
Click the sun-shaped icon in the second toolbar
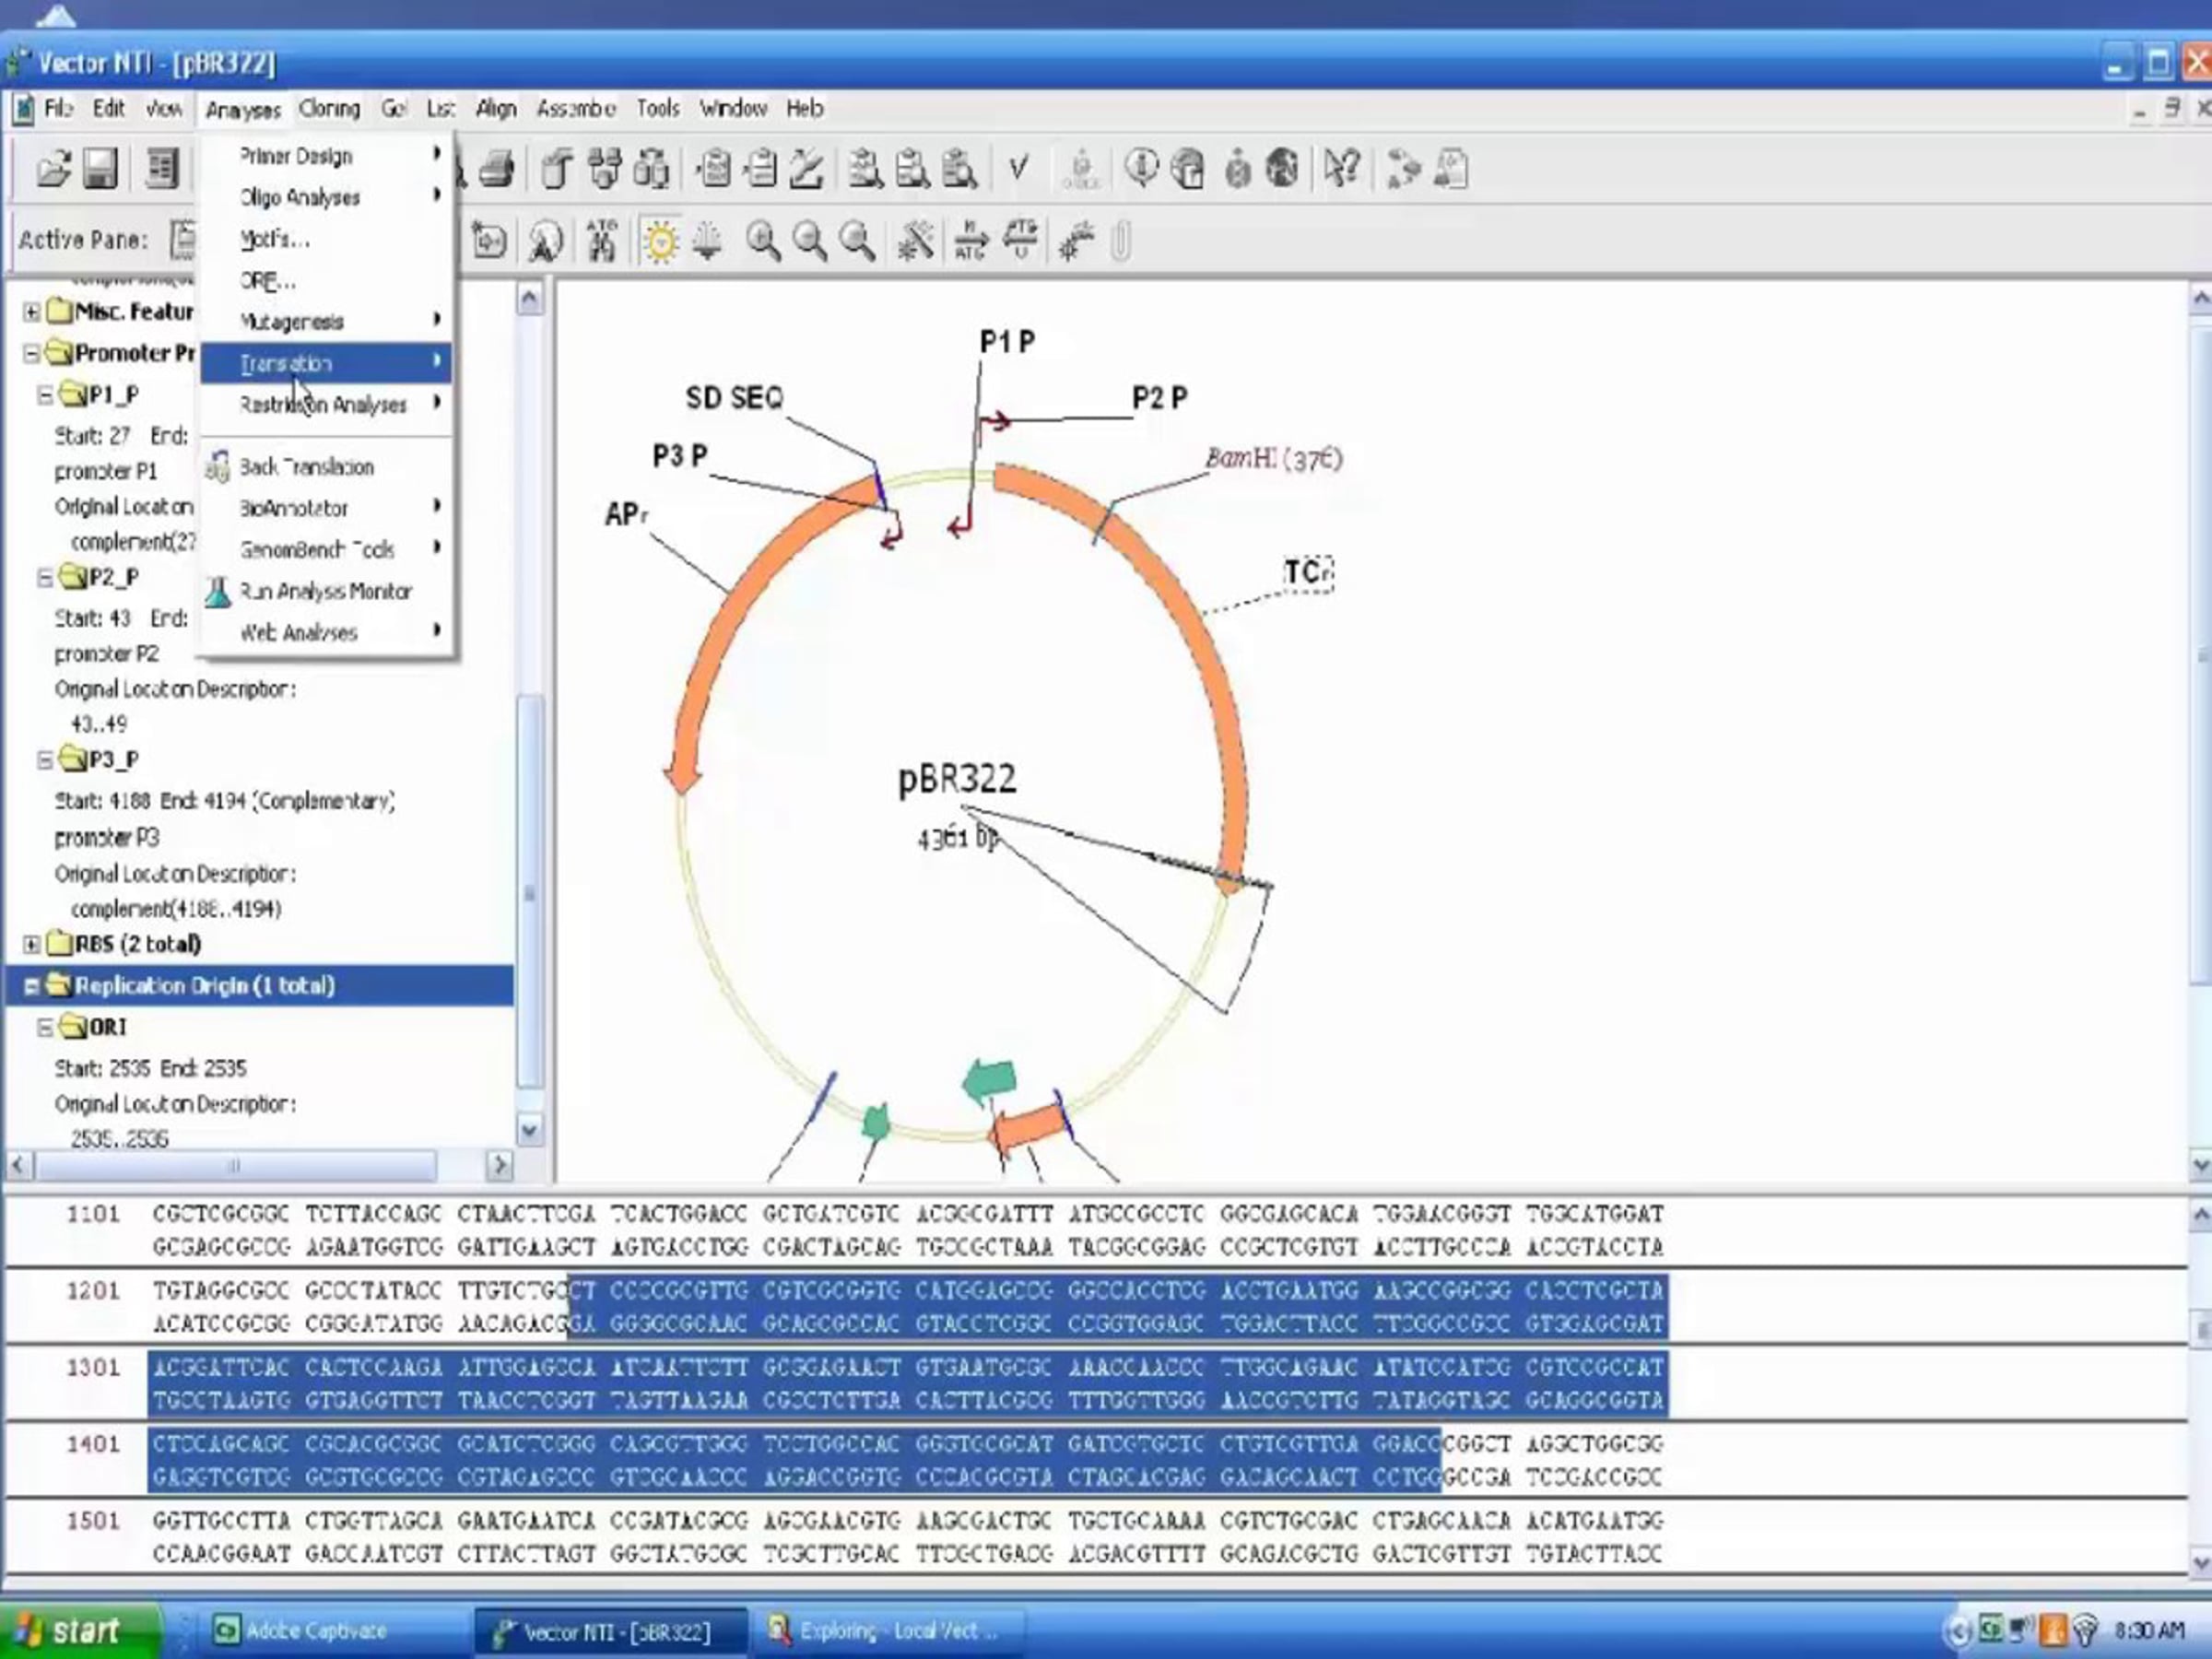pyautogui.click(x=660, y=241)
